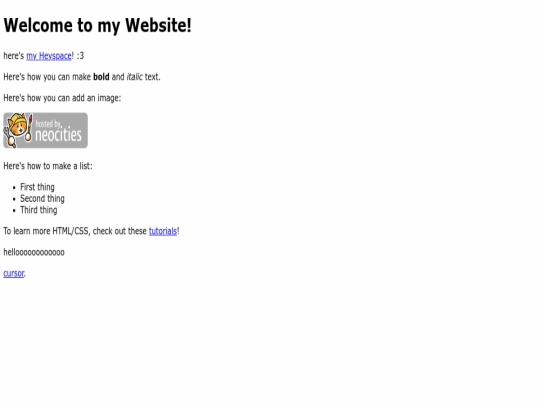Viewport: 540px width, 405px height.
Task: Click the "hosted by" text on the badge
Action: click(48, 124)
